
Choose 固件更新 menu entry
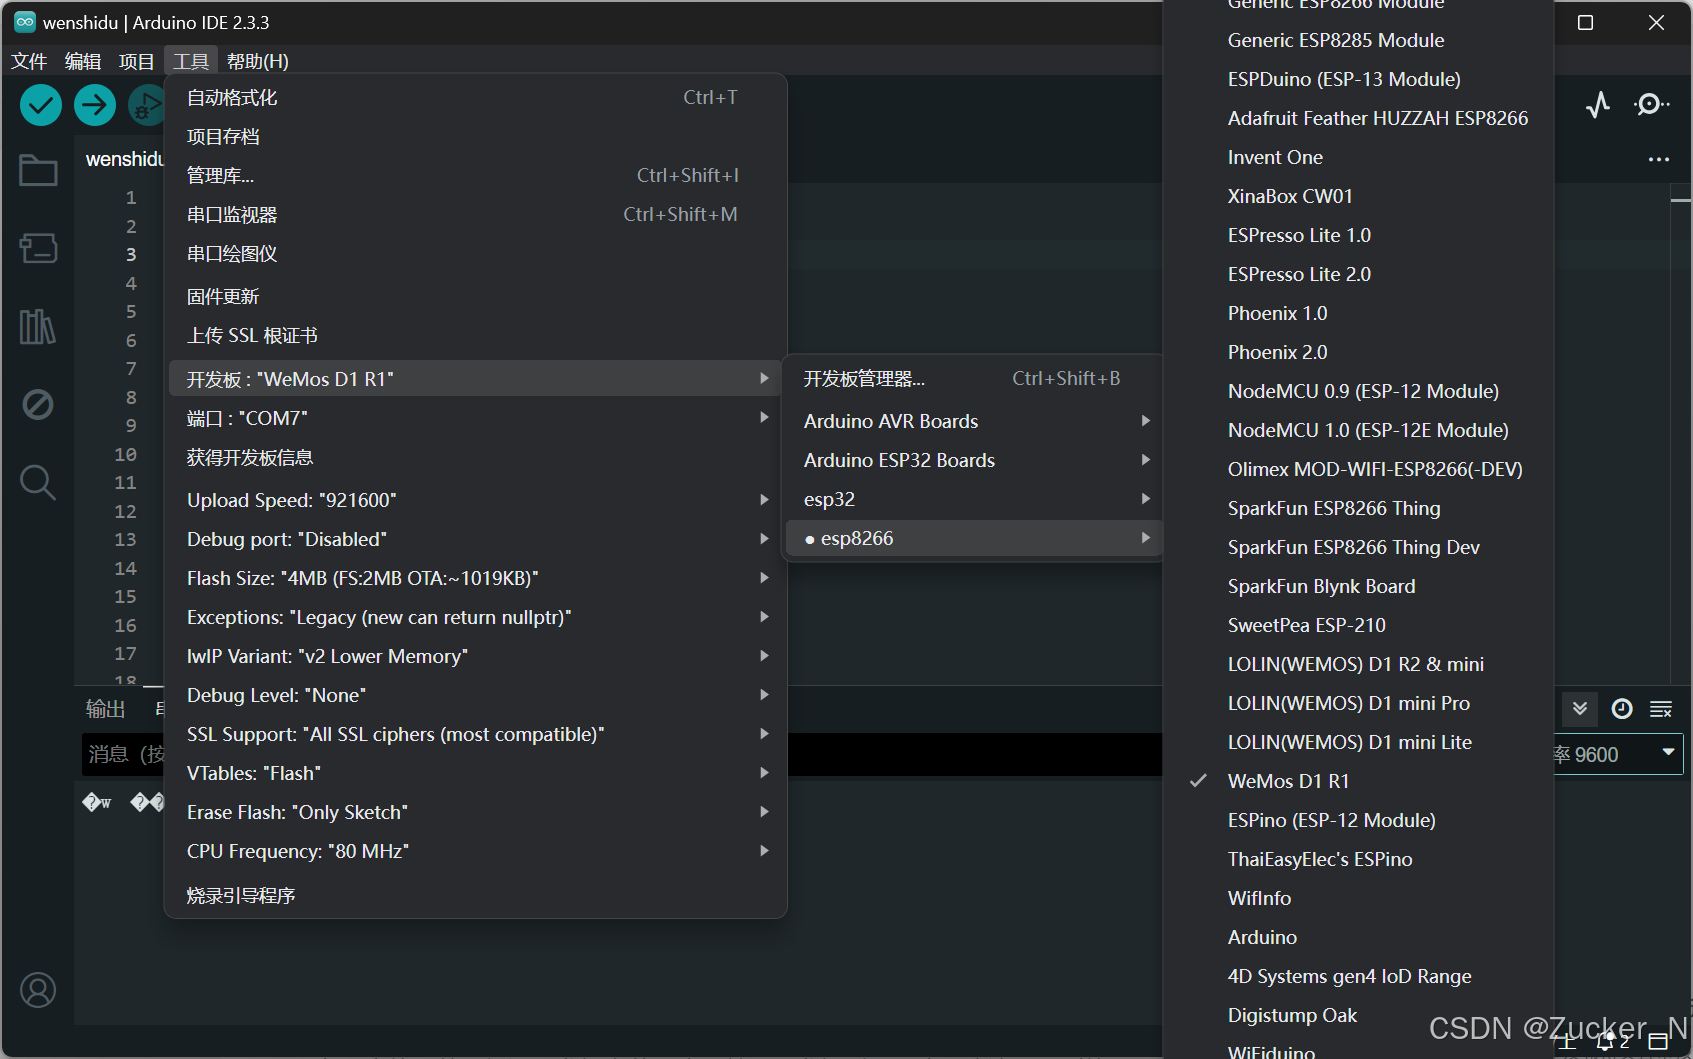click(x=475, y=296)
